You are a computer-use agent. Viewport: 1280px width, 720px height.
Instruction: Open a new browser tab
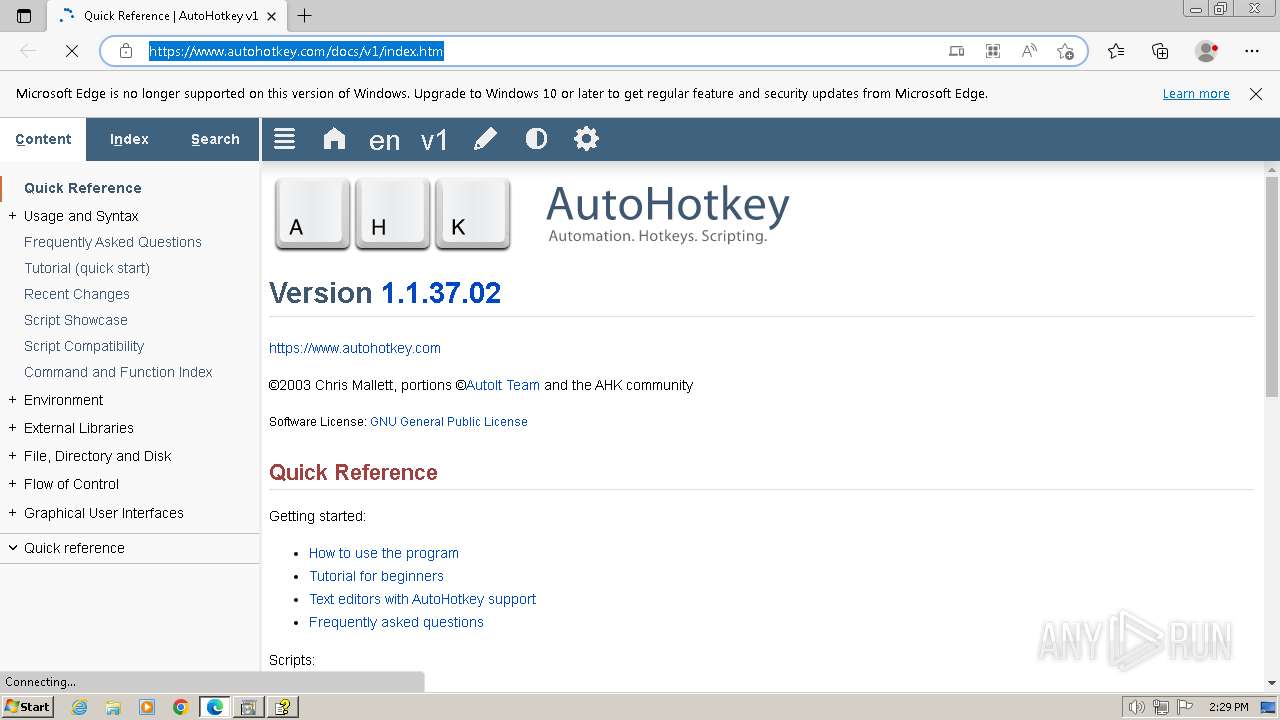305,16
